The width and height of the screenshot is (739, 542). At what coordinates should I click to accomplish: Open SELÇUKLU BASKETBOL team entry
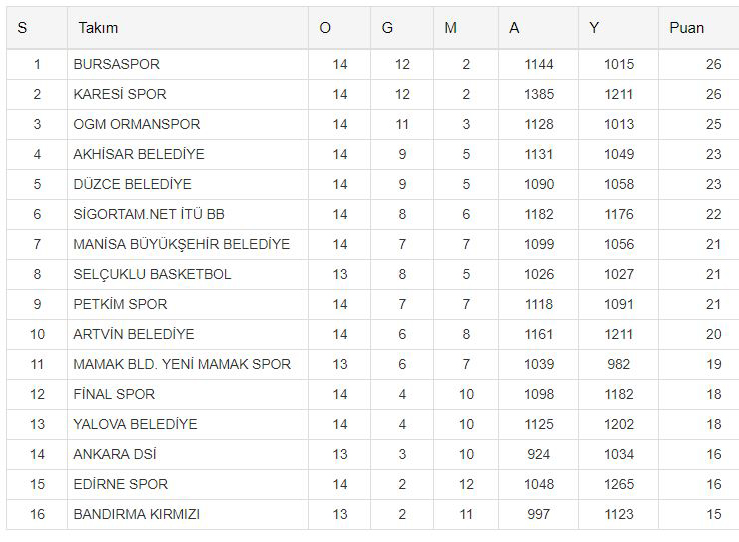pos(152,274)
